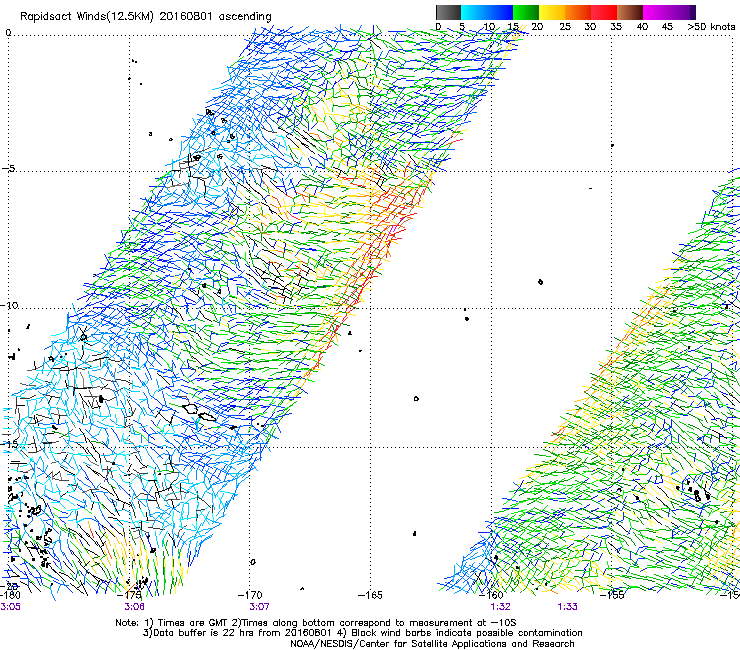The image size is (740, 650).
Task: Click the '25' legend scale label
Action: [x=565, y=27]
